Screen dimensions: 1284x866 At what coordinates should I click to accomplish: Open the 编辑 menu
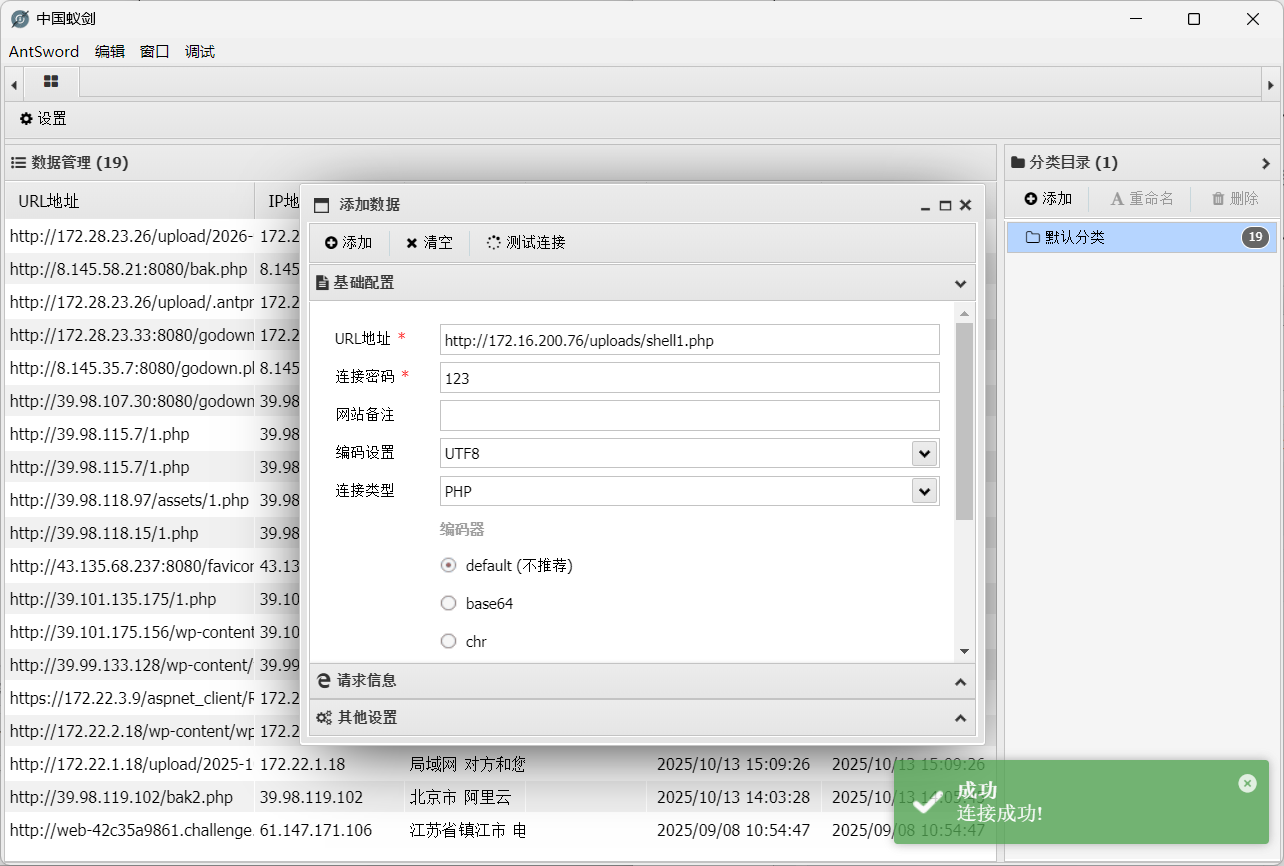click(110, 52)
